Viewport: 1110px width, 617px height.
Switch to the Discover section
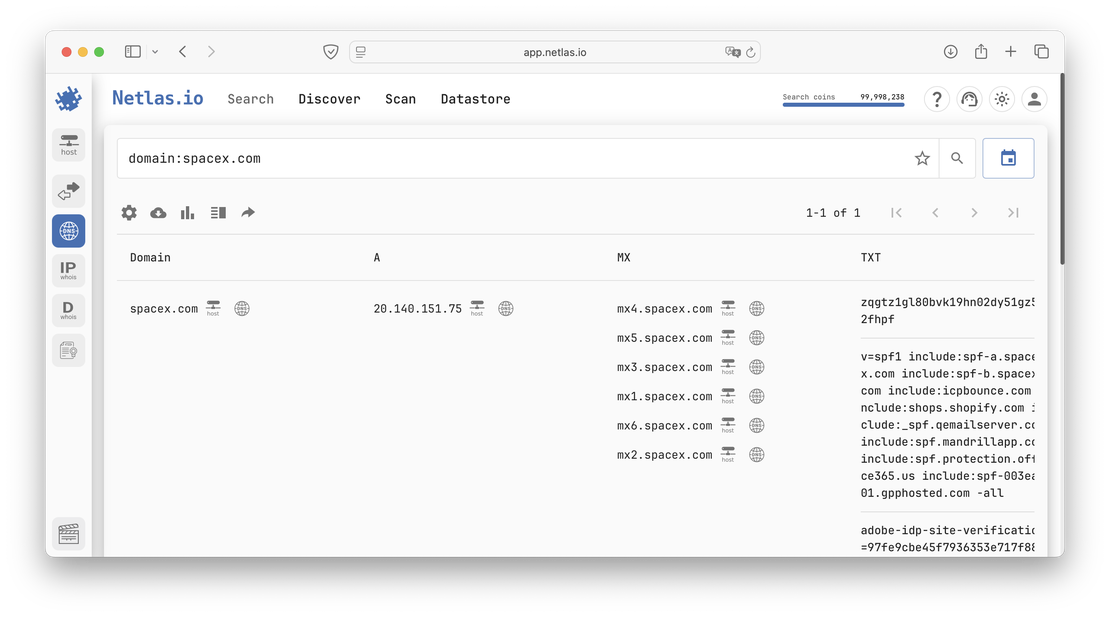click(329, 98)
